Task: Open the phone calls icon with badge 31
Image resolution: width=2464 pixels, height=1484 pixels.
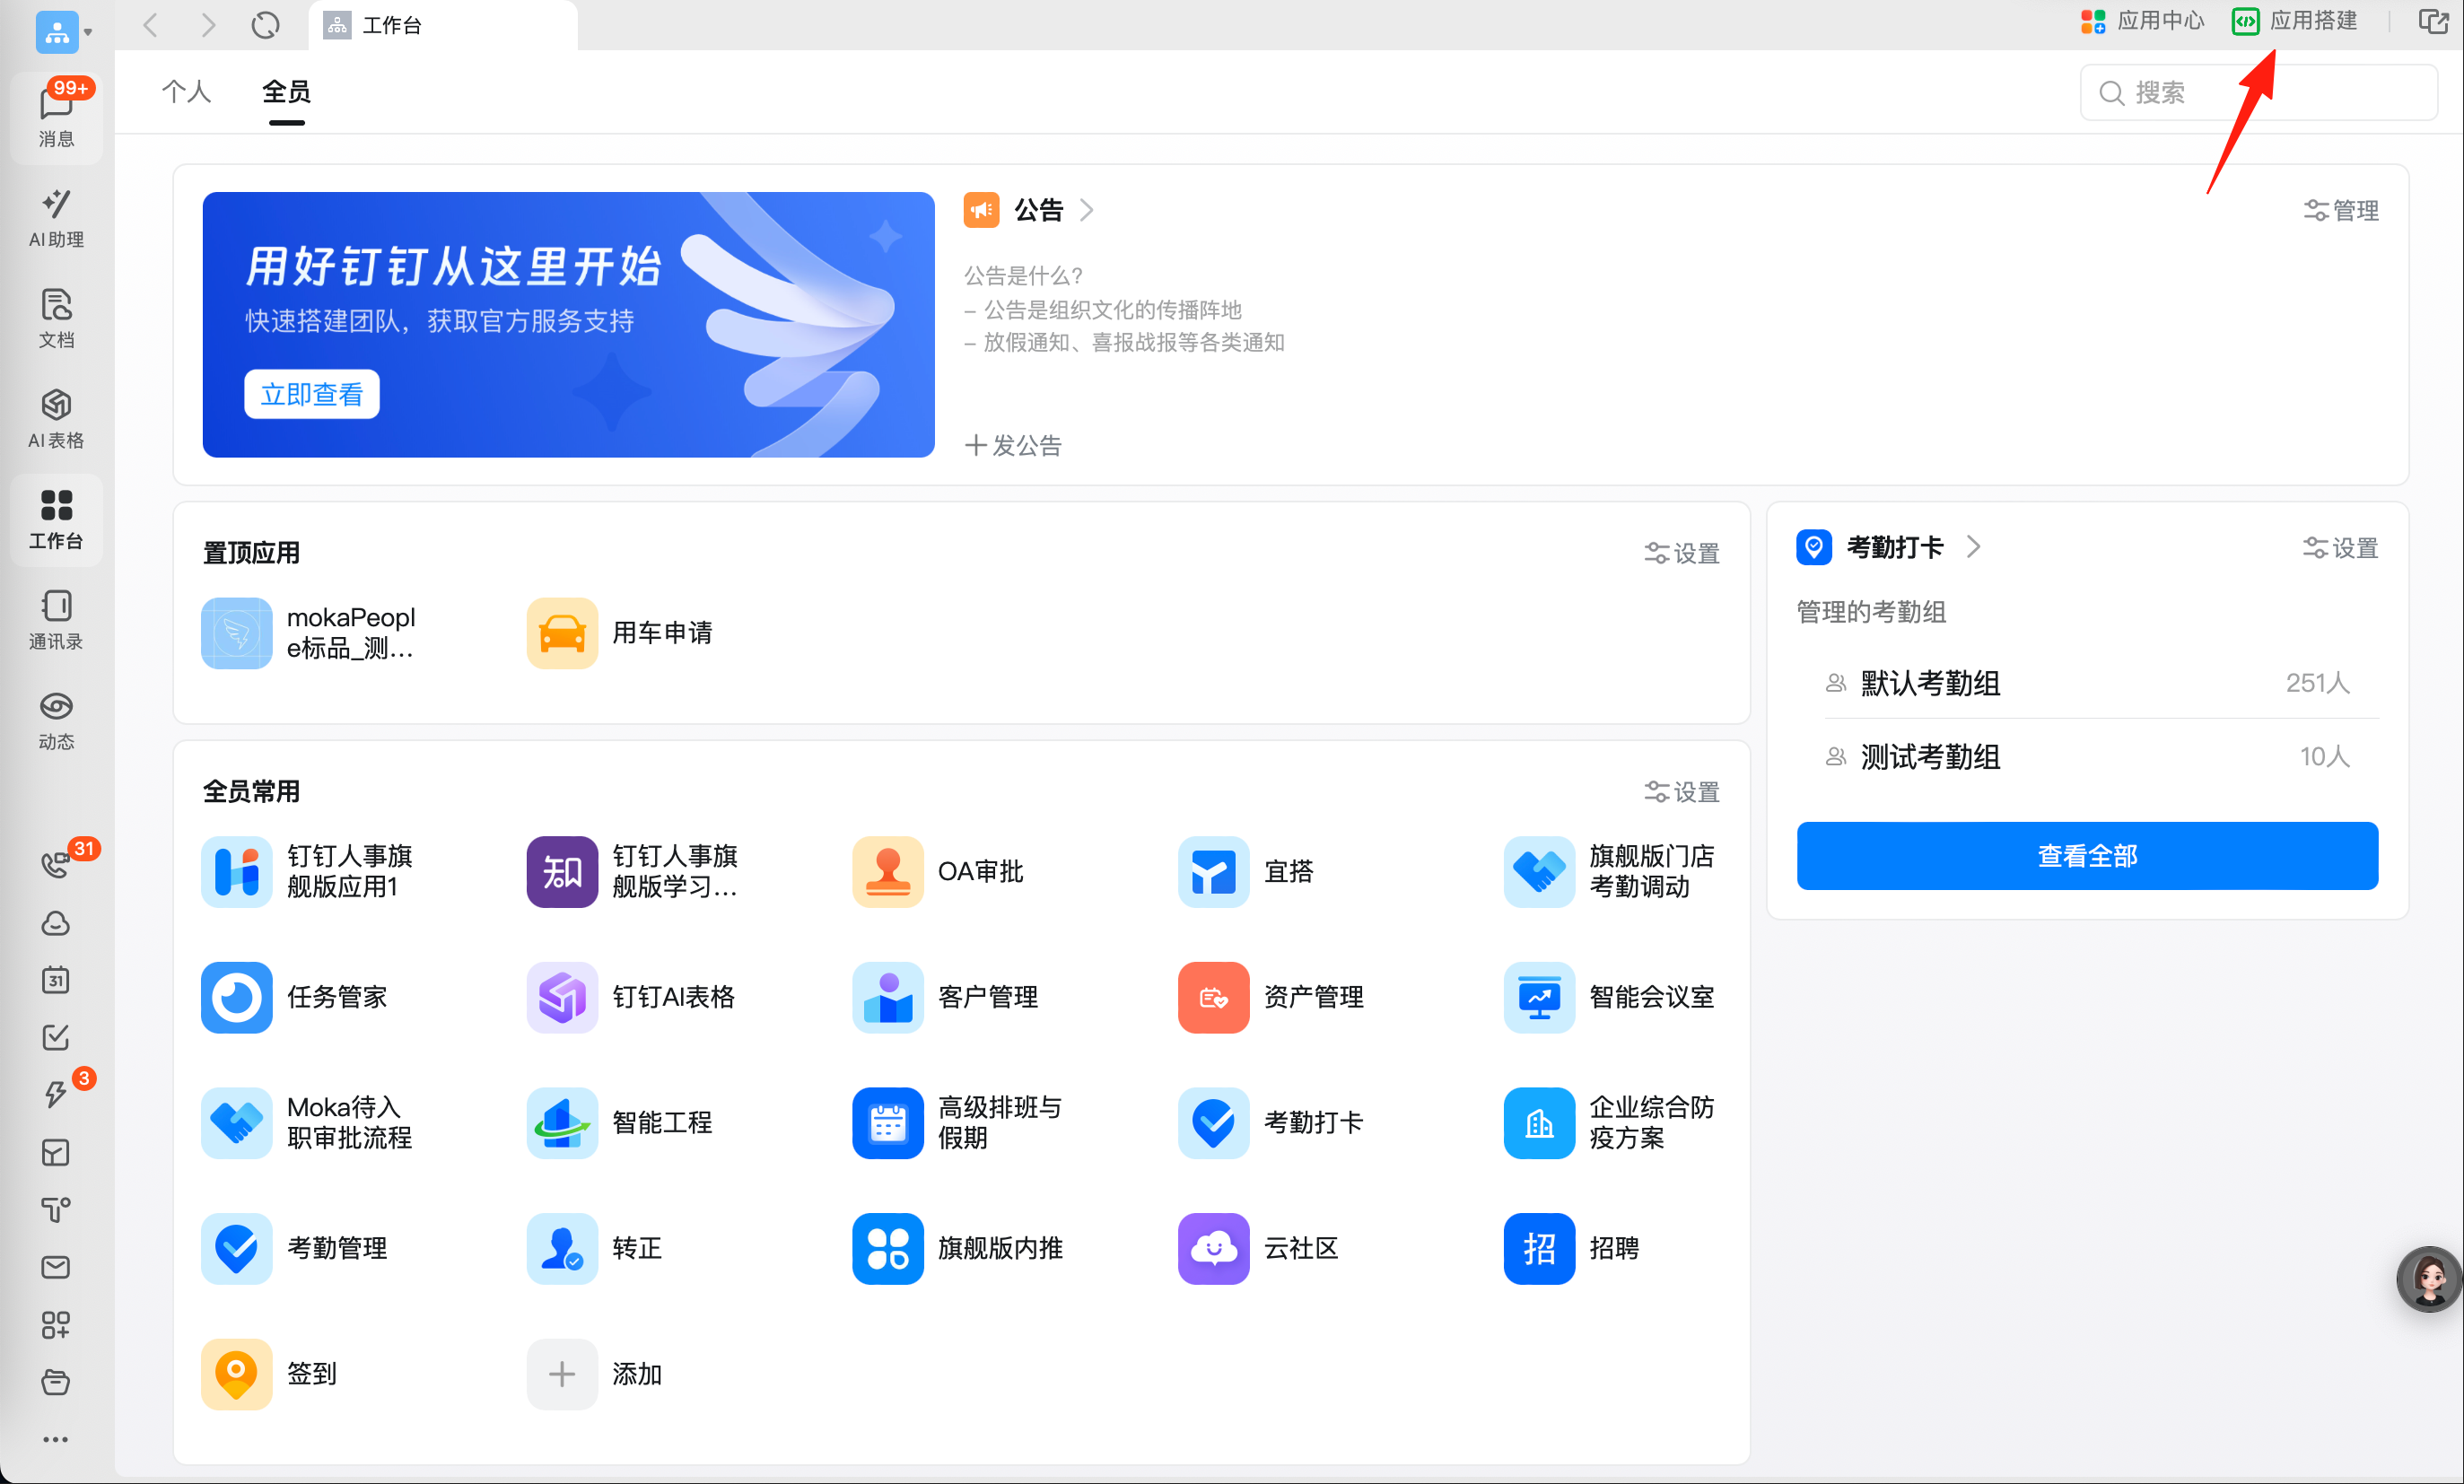Action: coord(56,864)
